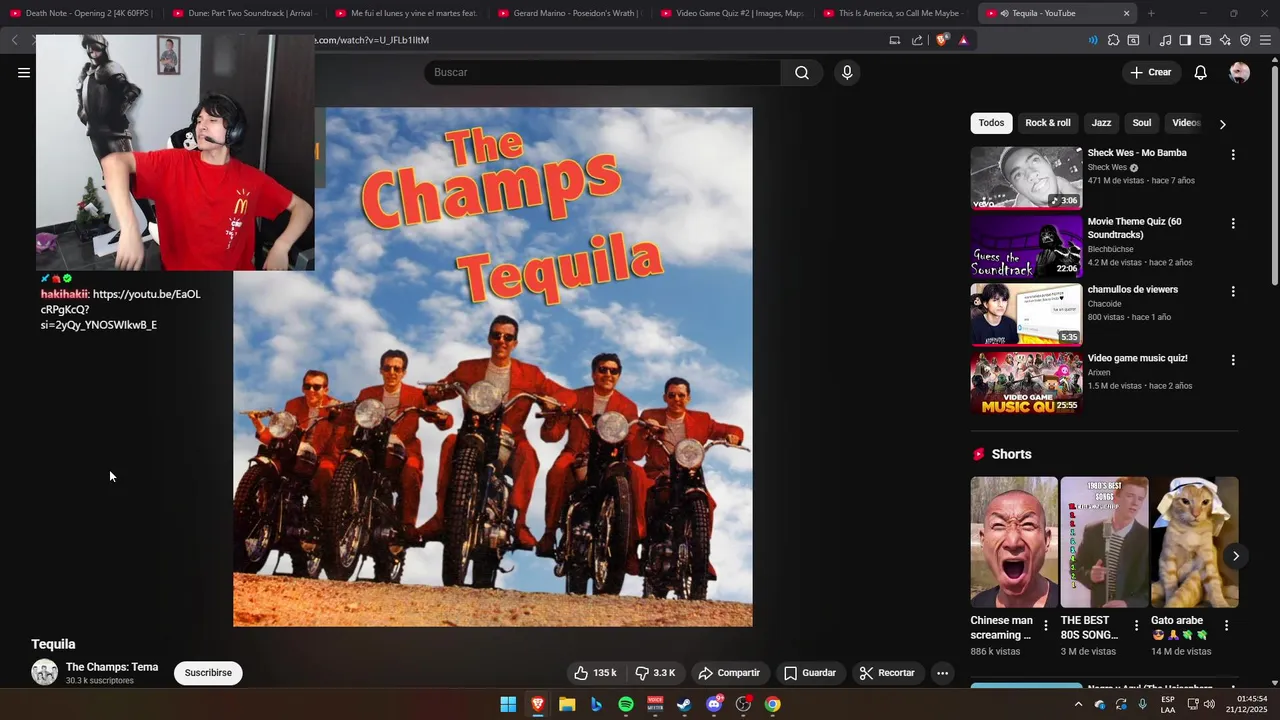Open options for Sheck Wes - Mo Bamba
The height and width of the screenshot is (720, 1280).
point(1232,155)
